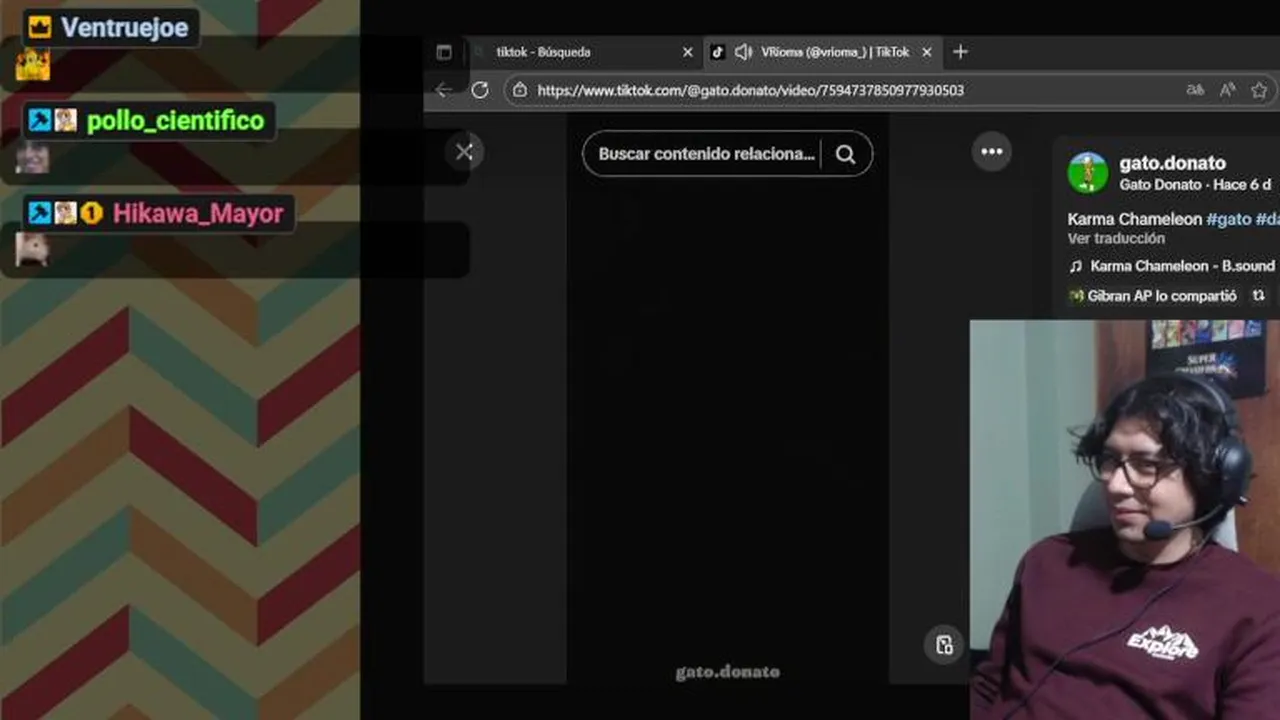View site information lock icon
This screenshot has width=1280, height=720.
pyautogui.click(x=519, y=90)
